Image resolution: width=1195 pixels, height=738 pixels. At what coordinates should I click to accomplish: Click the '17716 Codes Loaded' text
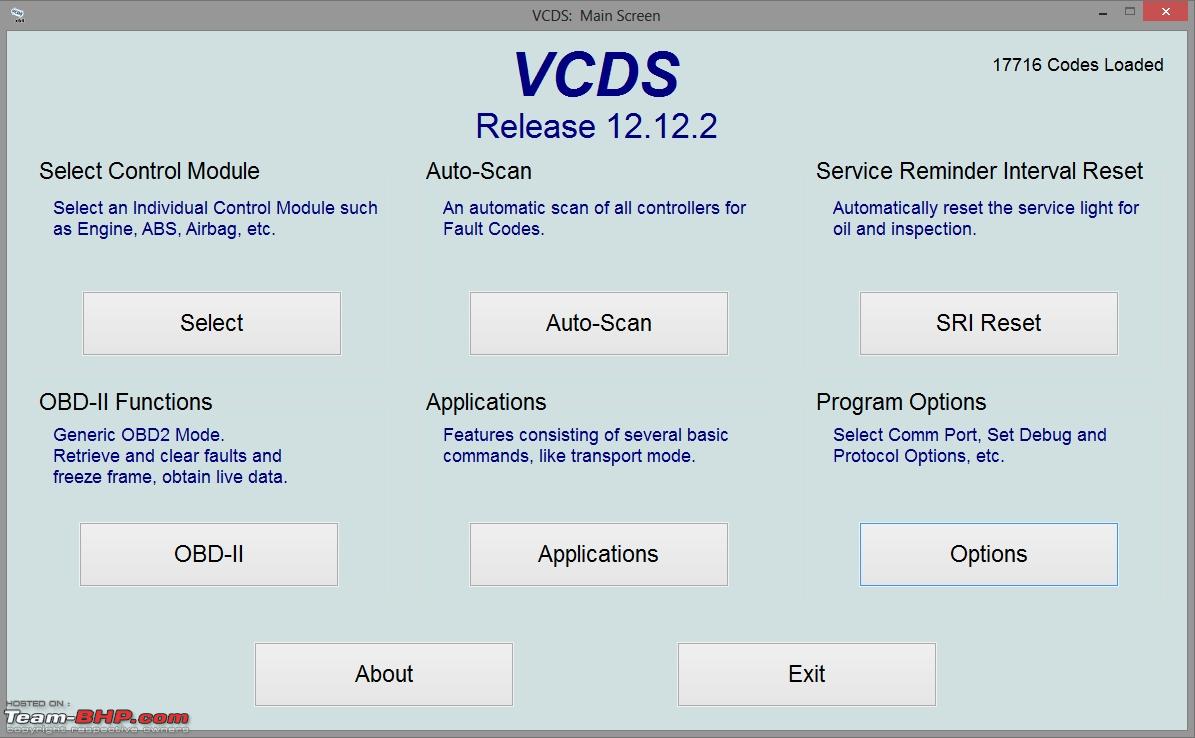[1078, 65]
